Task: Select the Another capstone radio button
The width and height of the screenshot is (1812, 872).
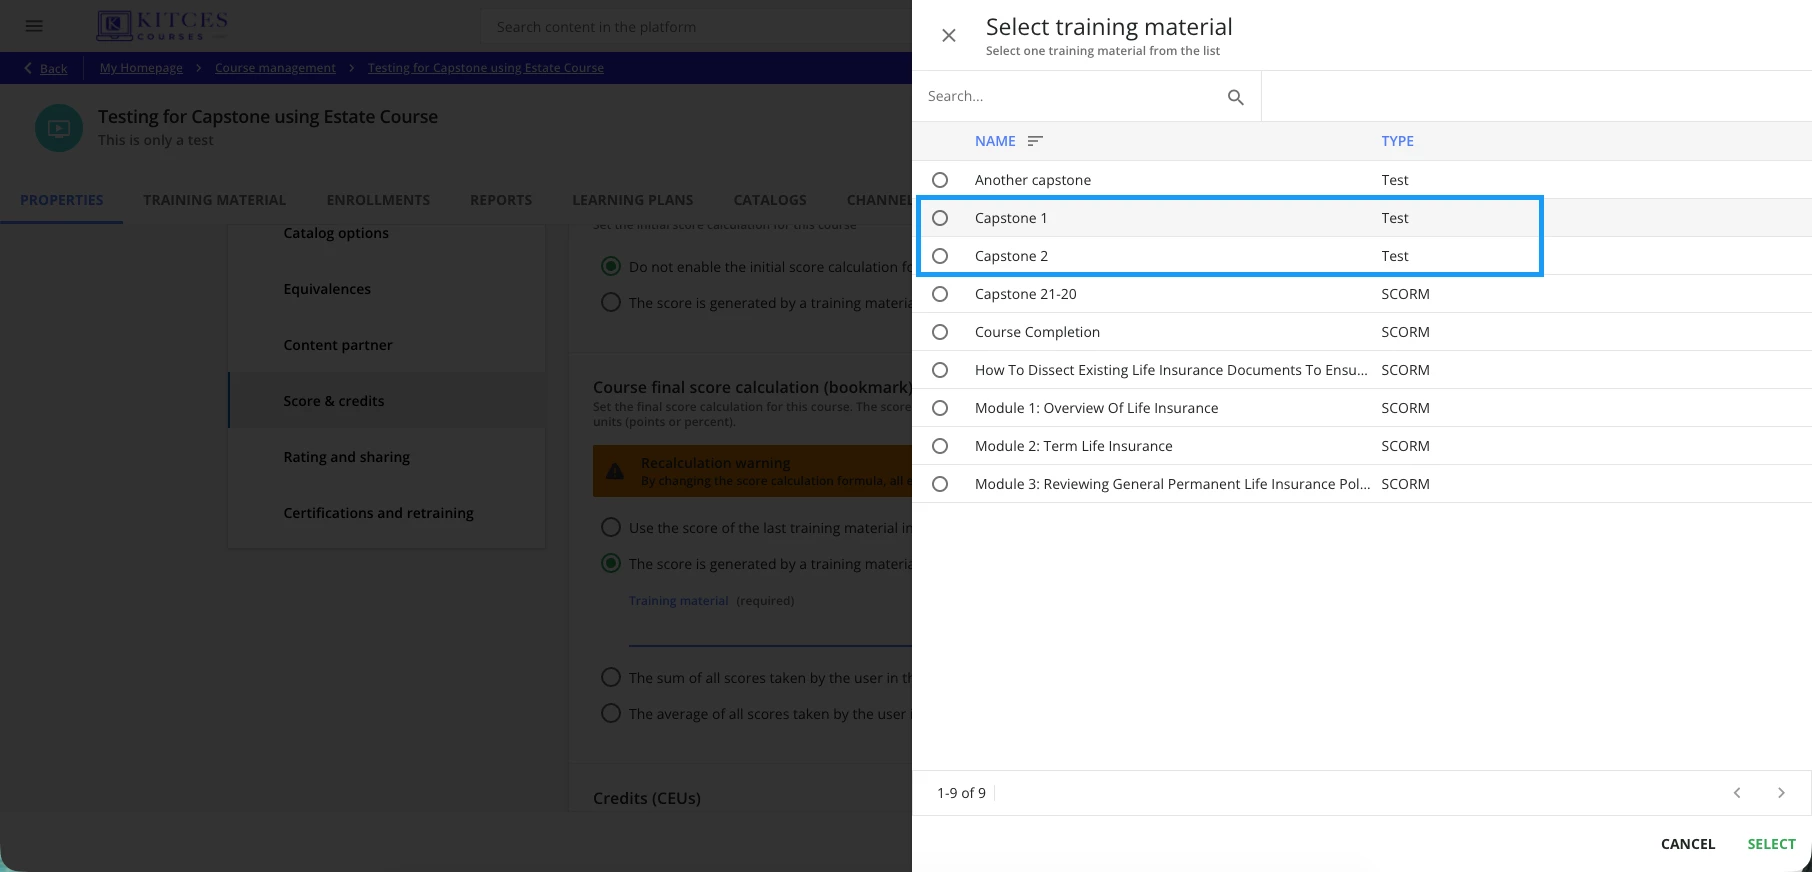Action: (x=940, y=180)
